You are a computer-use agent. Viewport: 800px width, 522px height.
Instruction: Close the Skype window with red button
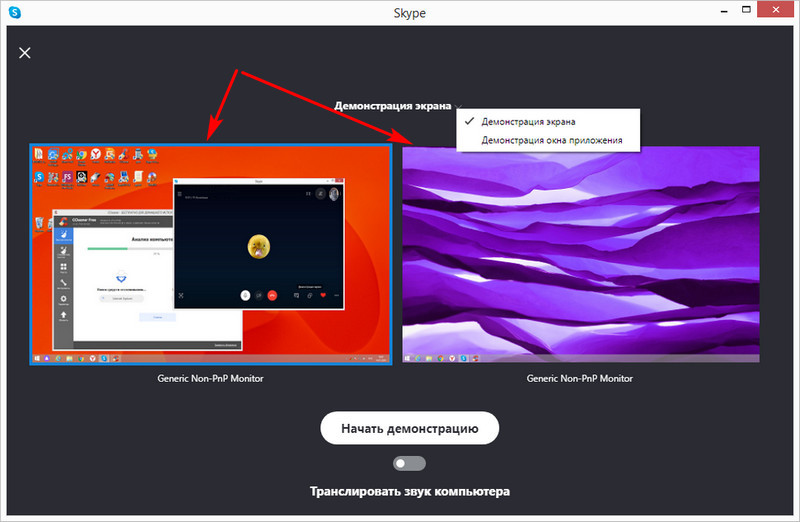[776, 9]
